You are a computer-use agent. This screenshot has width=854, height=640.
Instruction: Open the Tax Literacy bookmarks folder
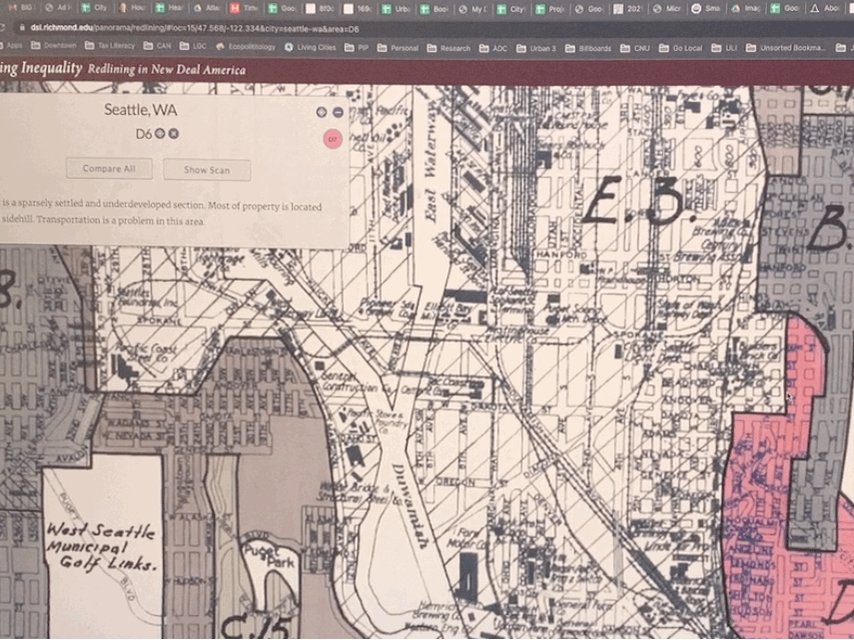110,46
